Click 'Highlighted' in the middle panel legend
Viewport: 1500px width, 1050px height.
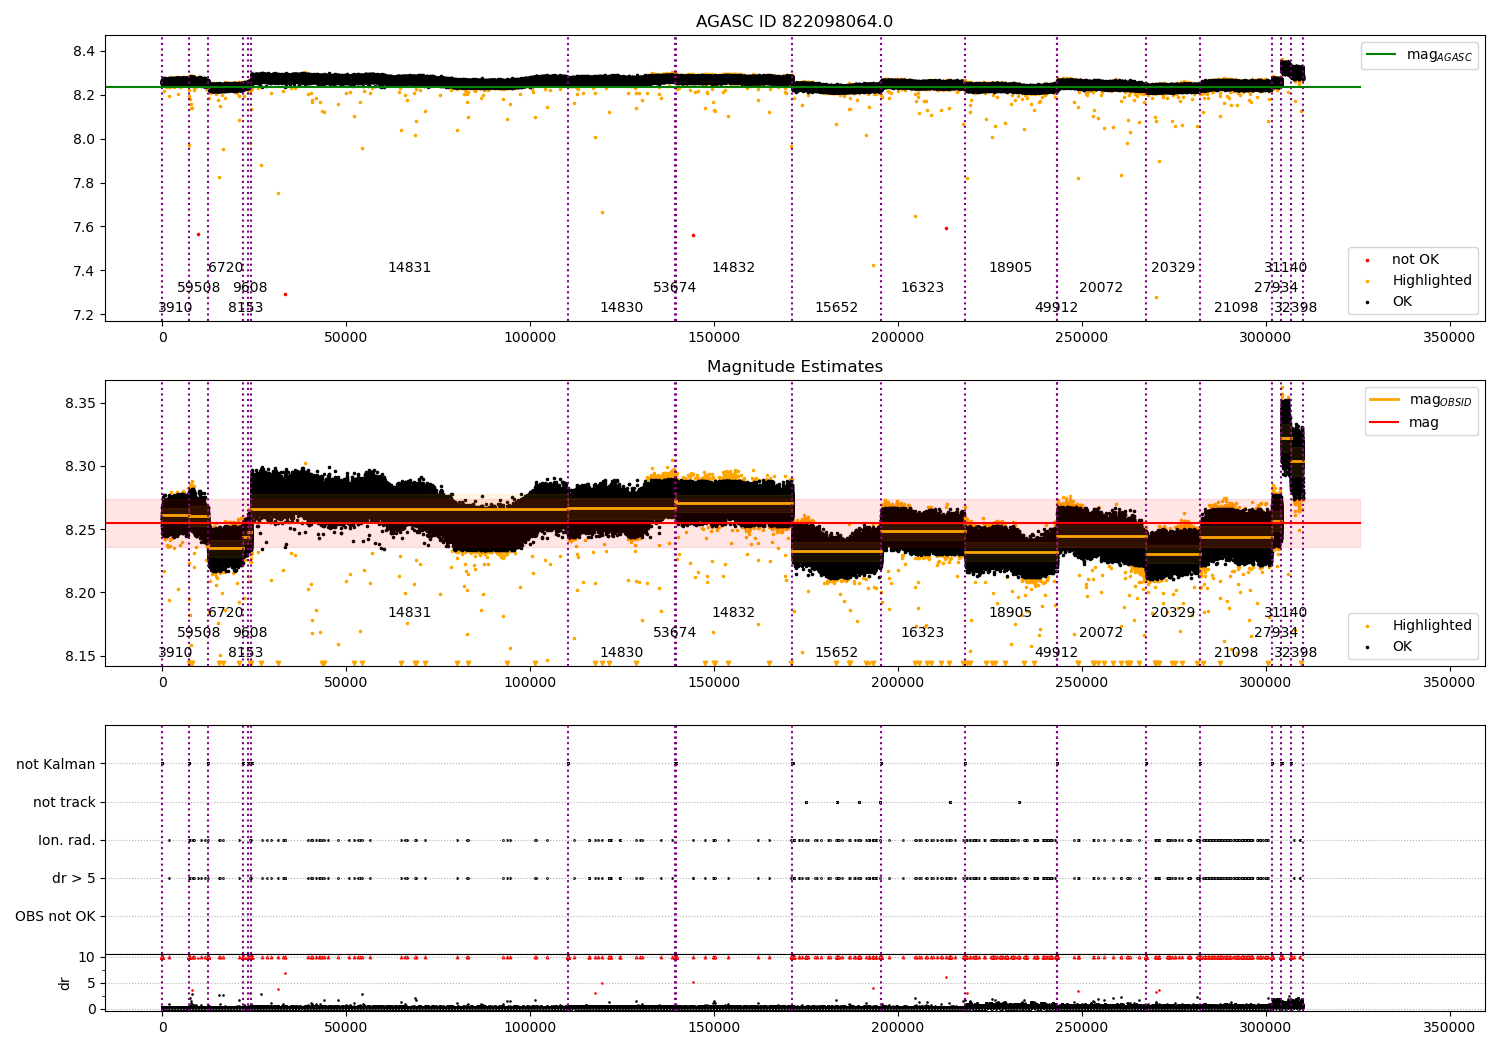(1420, 626)
